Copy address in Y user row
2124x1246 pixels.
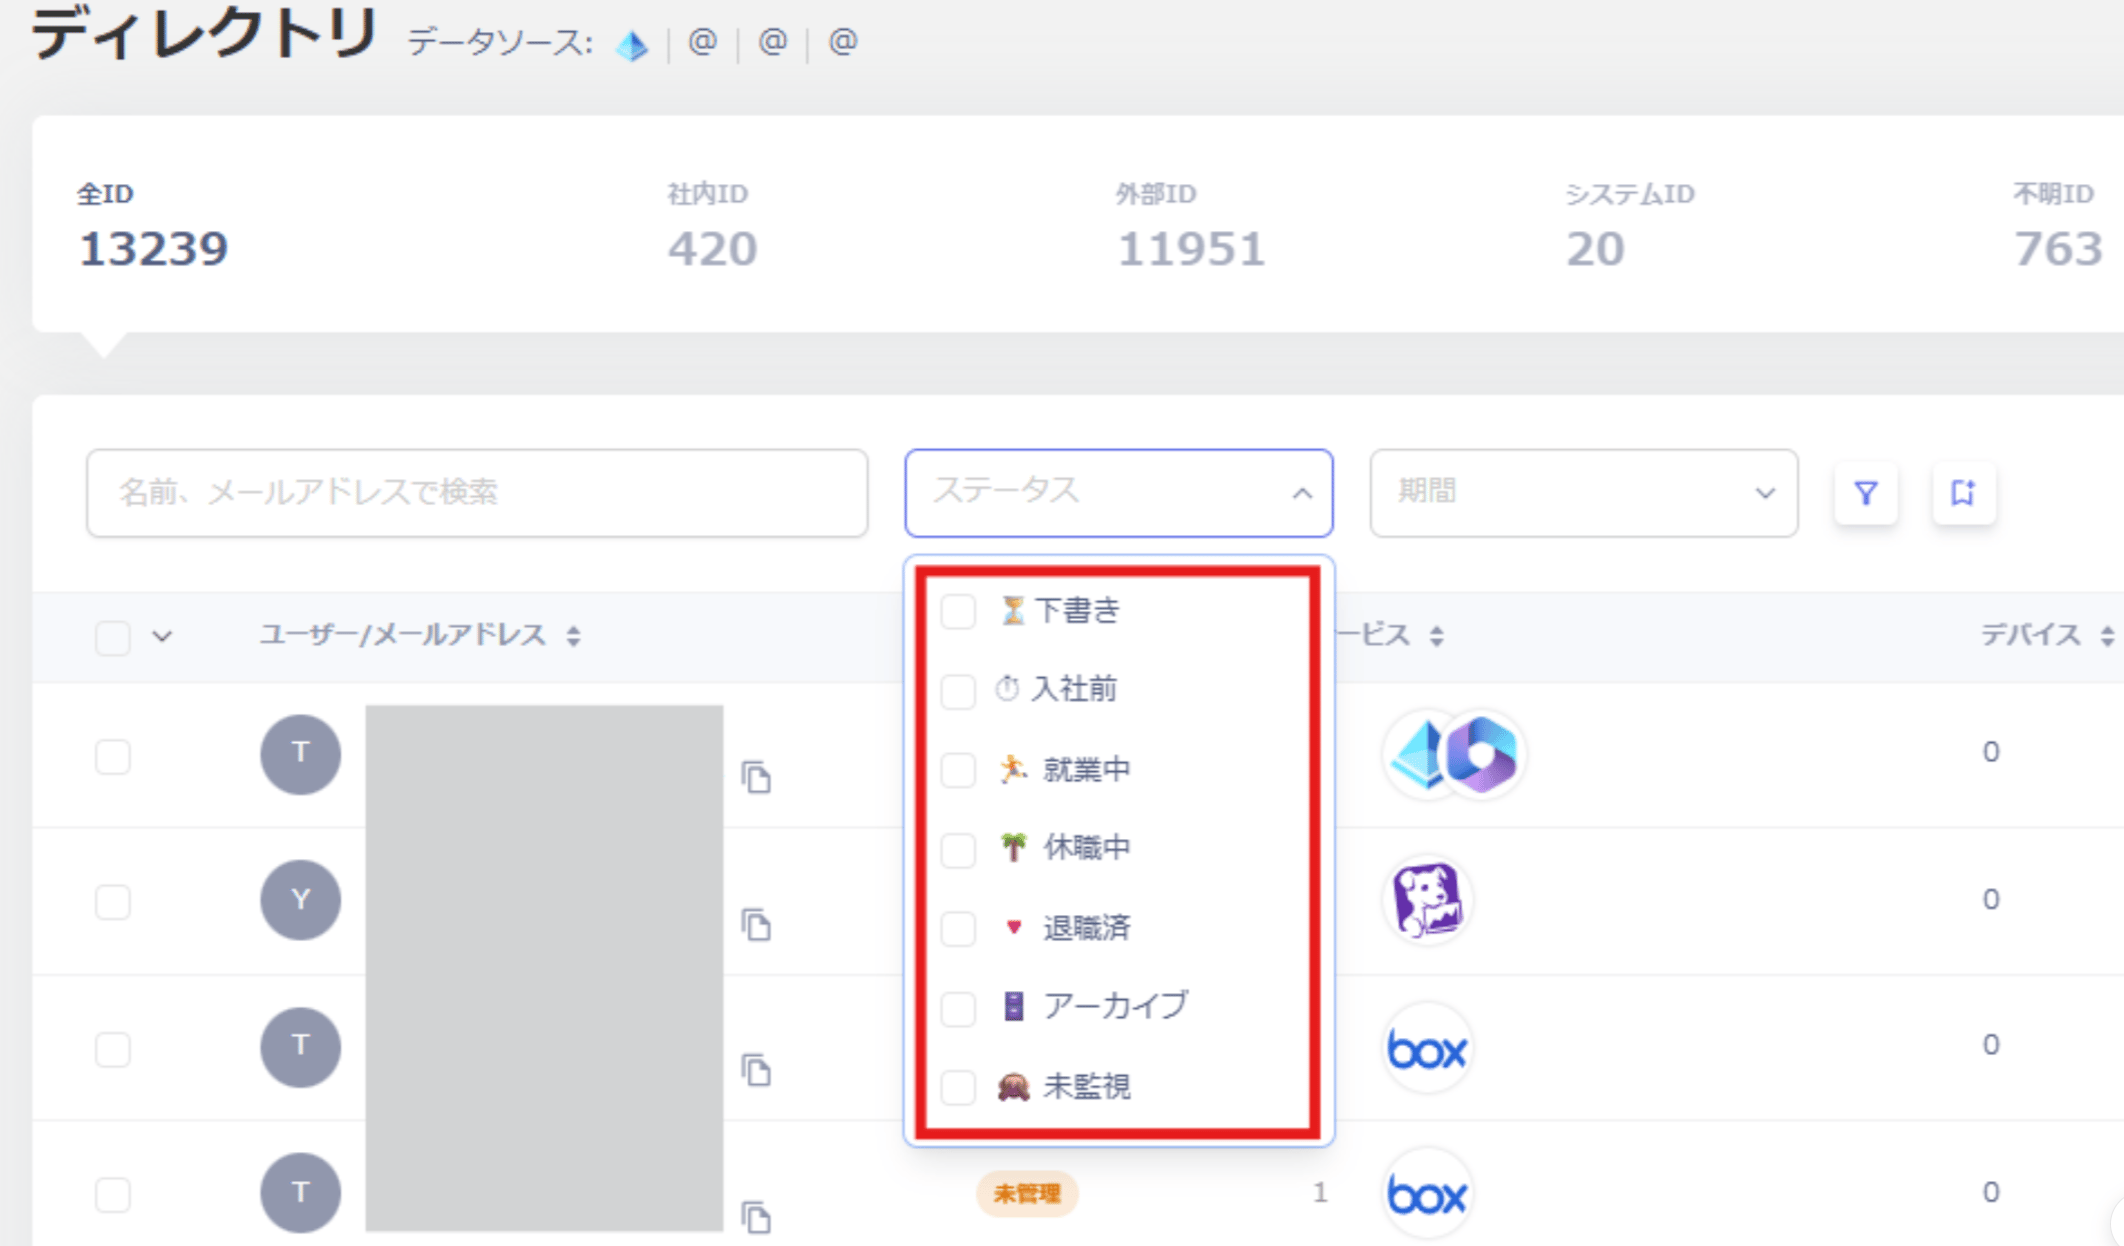click(756, 924)
